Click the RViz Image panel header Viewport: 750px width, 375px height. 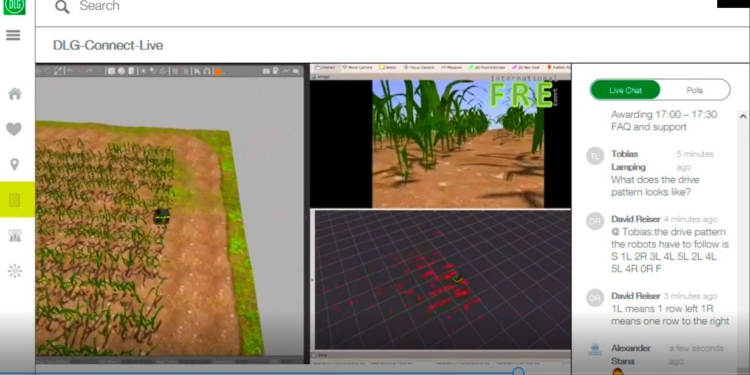click(440, 76)
